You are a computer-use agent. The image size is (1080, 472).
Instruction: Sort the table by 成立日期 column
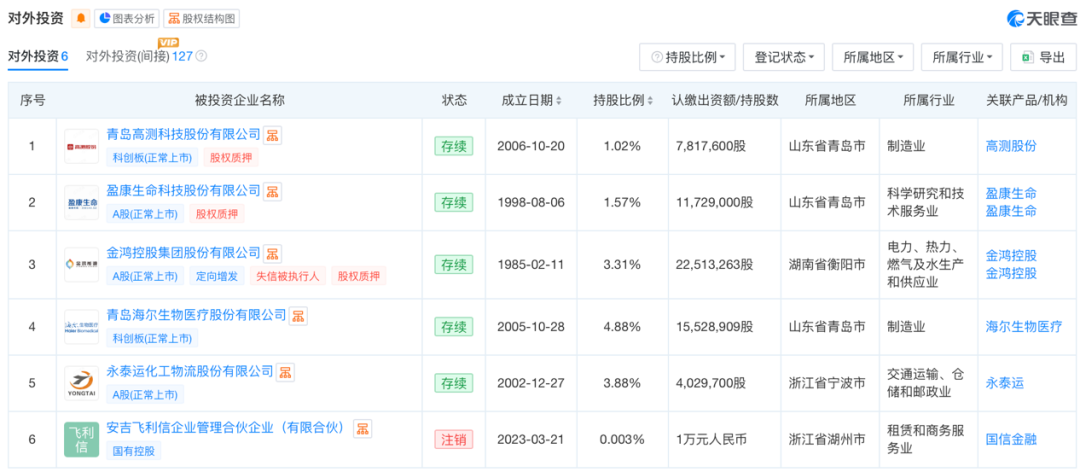(532, 101)
